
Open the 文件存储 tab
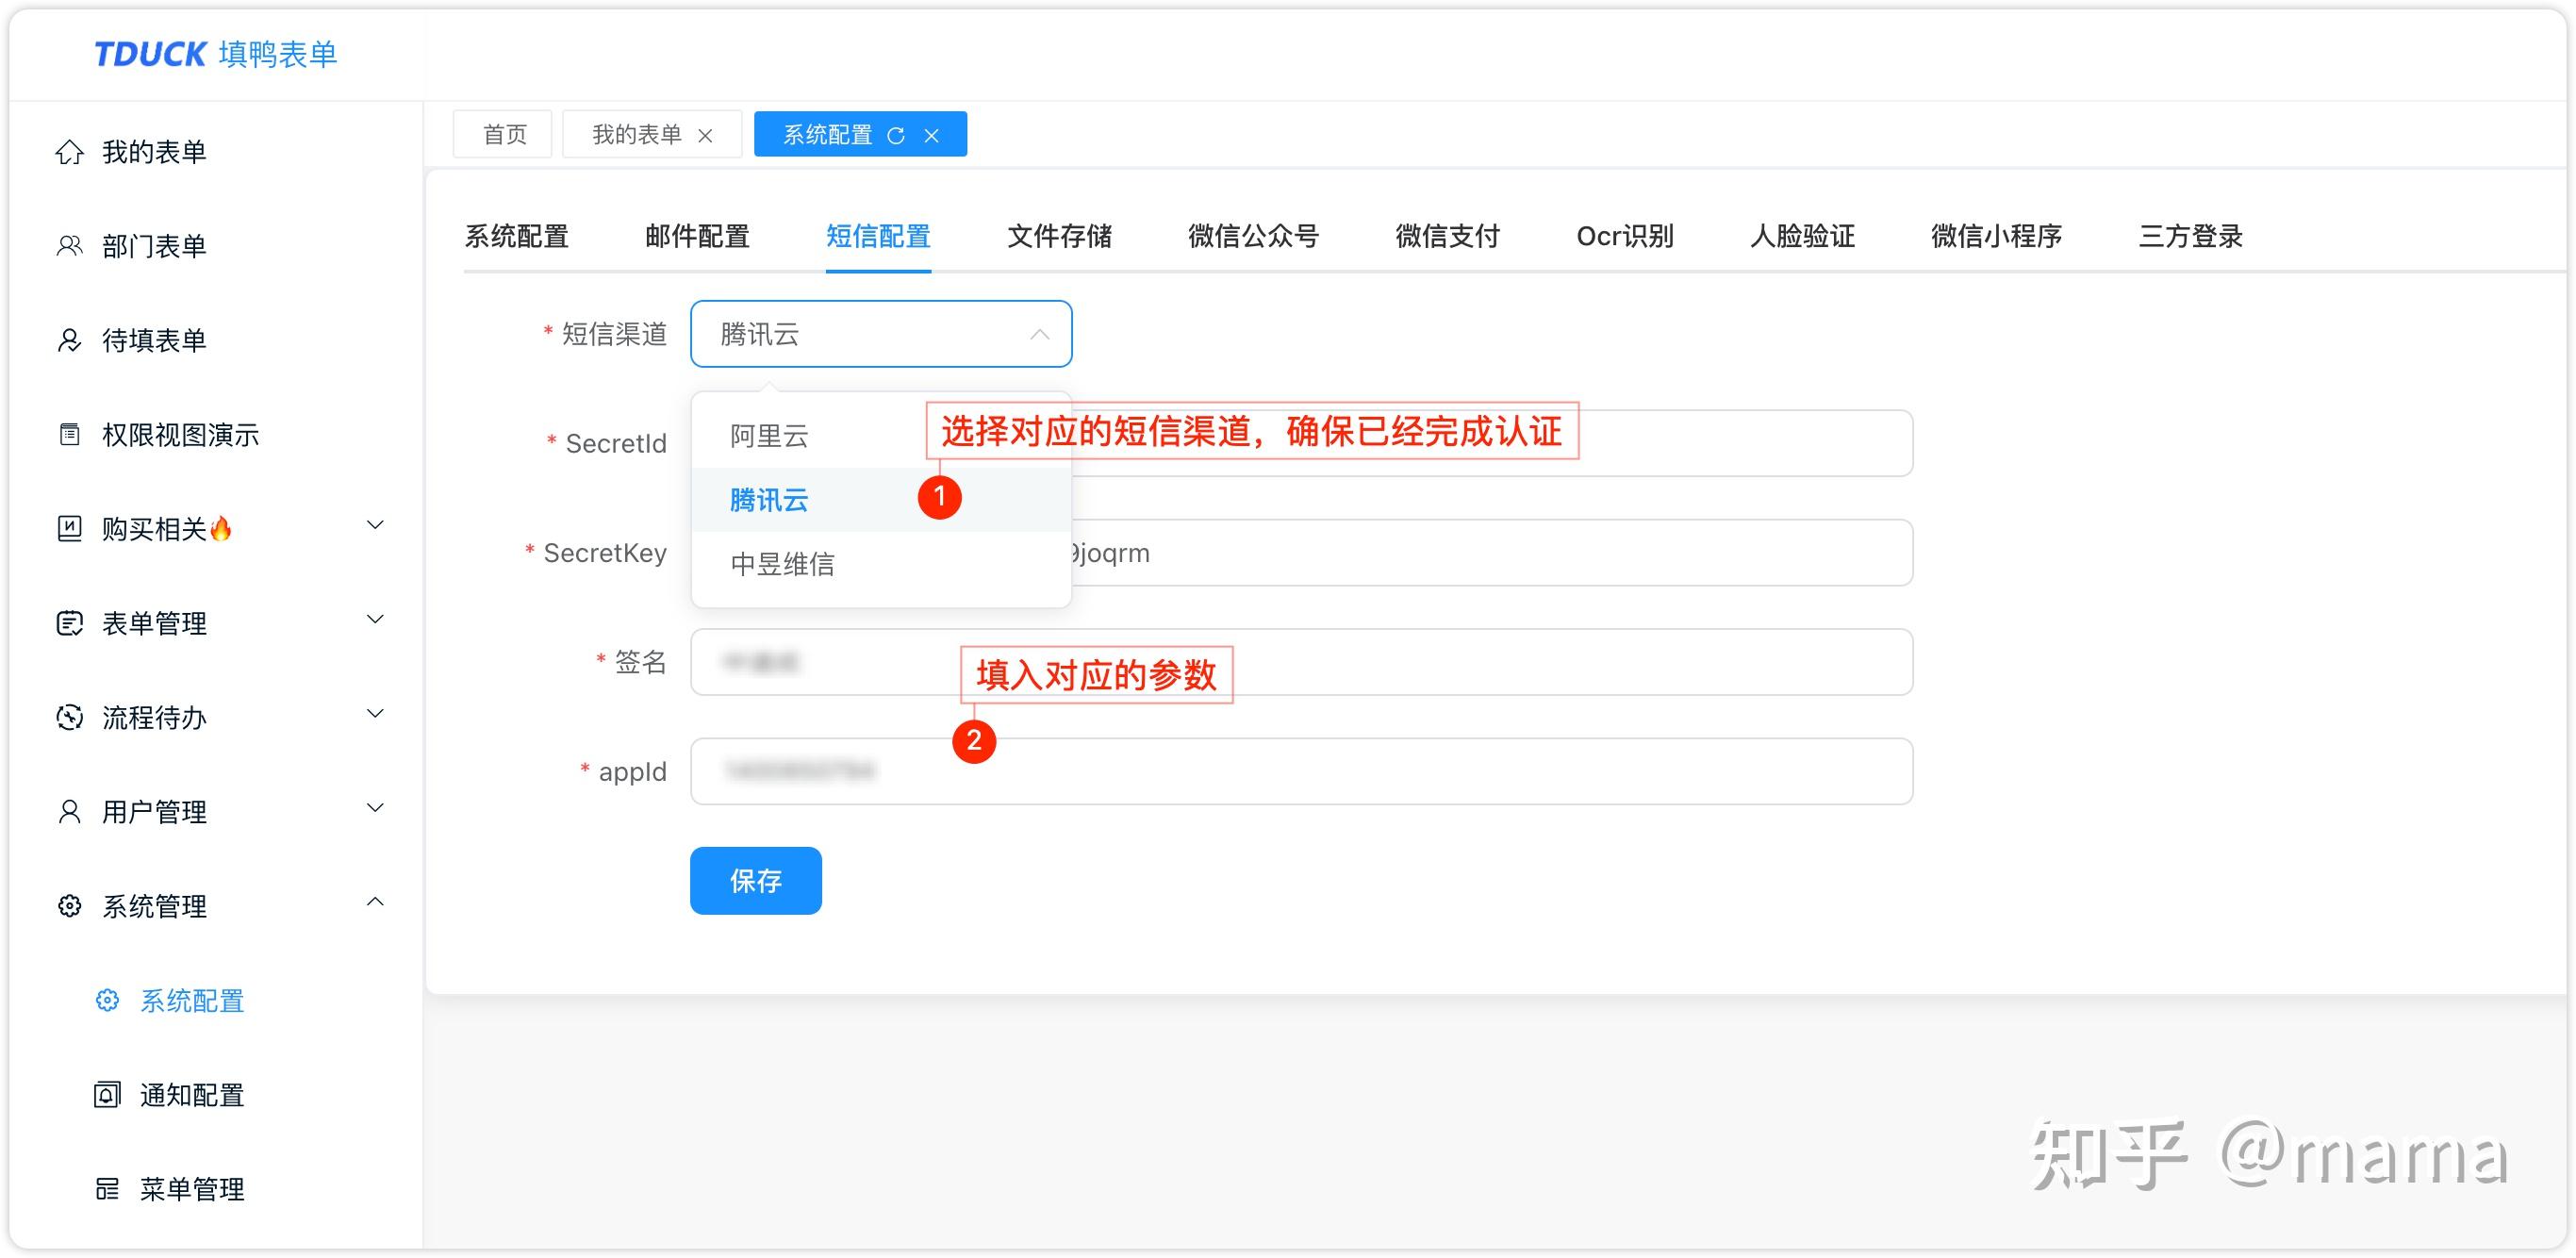(1059, 236)
